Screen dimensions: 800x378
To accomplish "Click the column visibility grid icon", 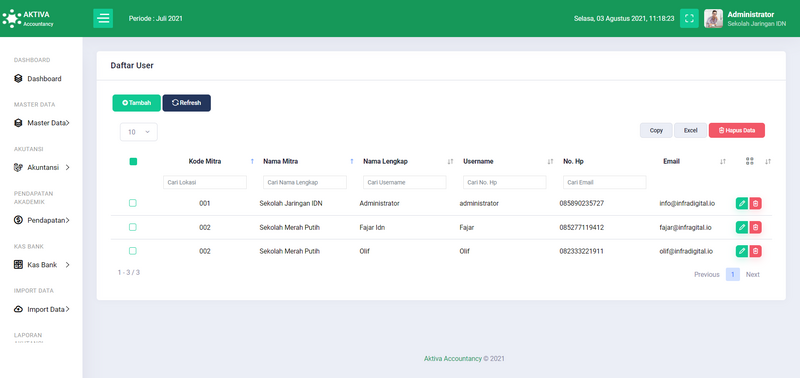I will (x=749, y=161).
